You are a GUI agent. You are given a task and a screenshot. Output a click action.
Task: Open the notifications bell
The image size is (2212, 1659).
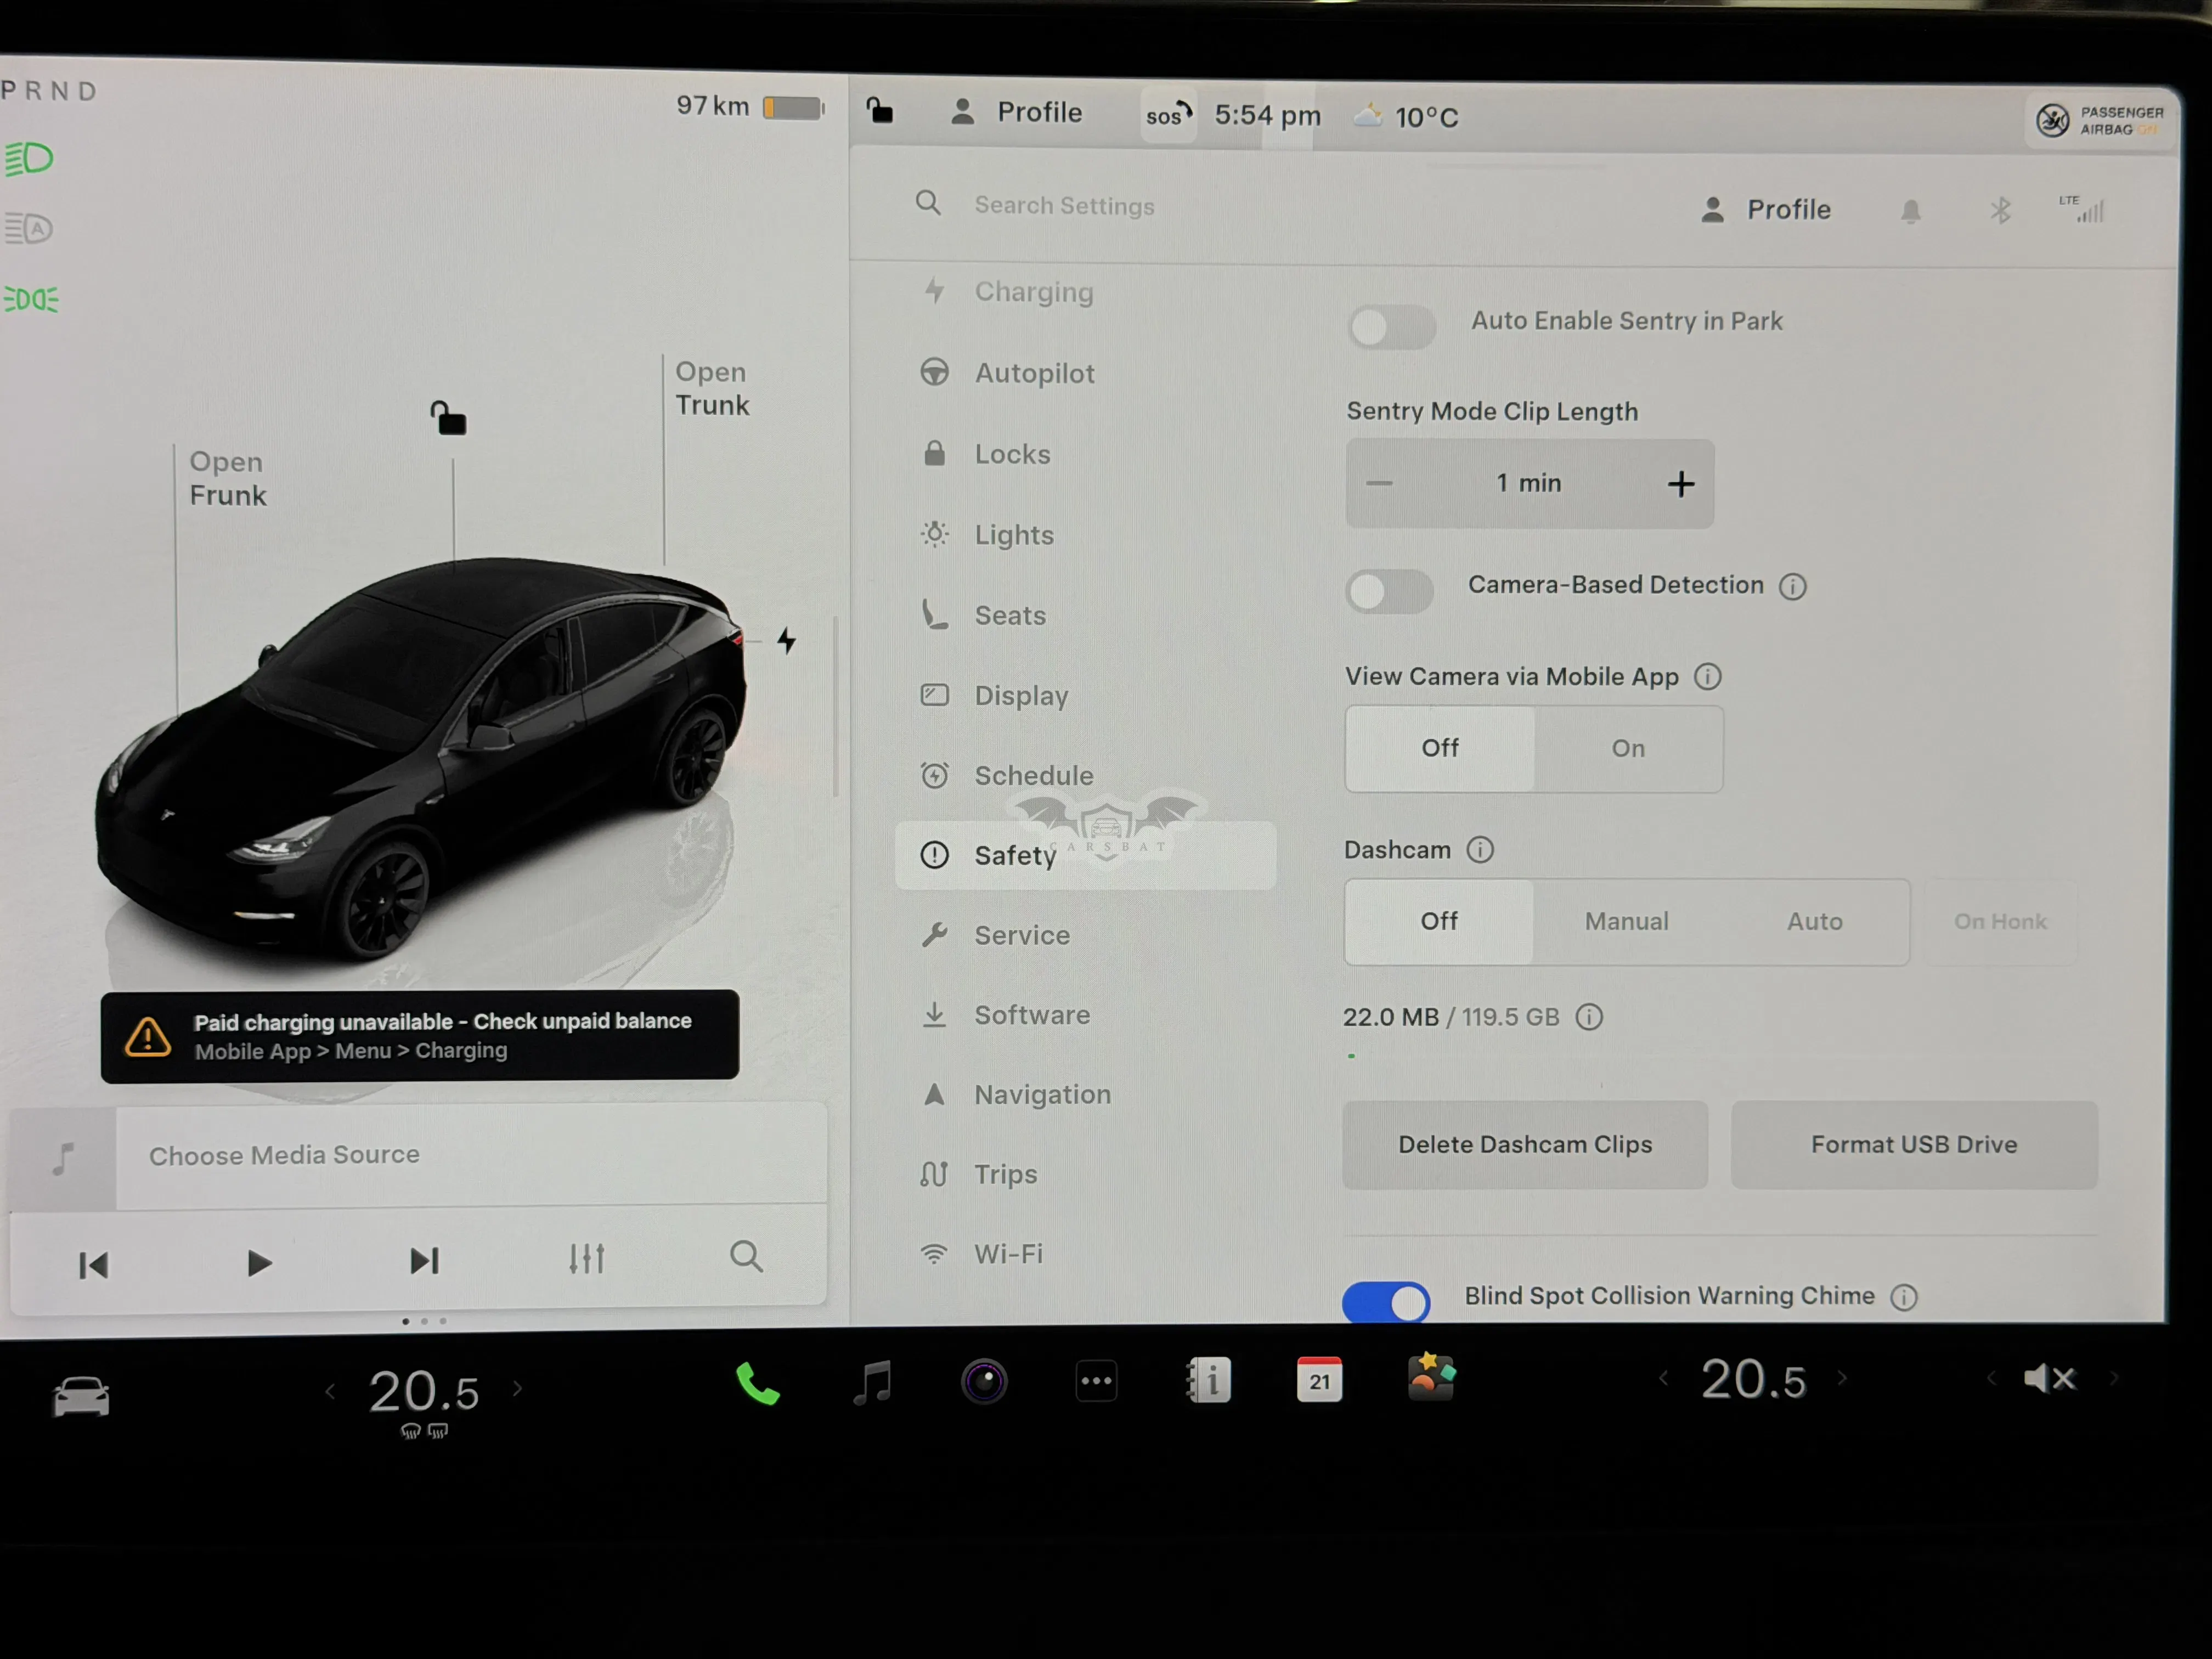(x=1911, y=211)
